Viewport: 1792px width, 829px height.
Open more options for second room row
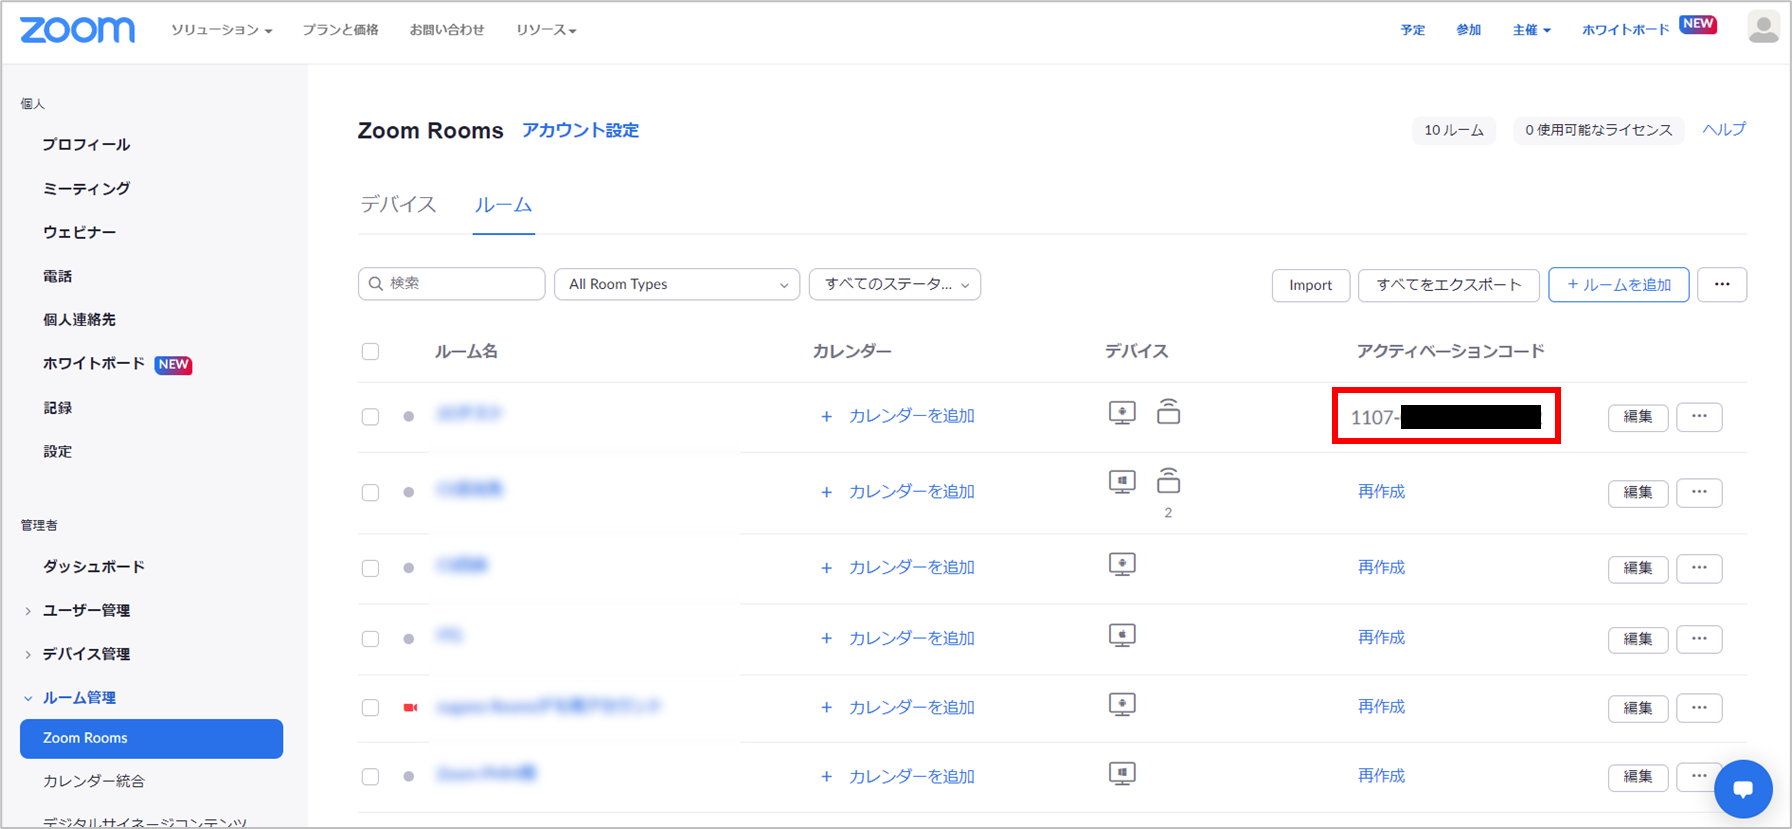(1699, 492)
